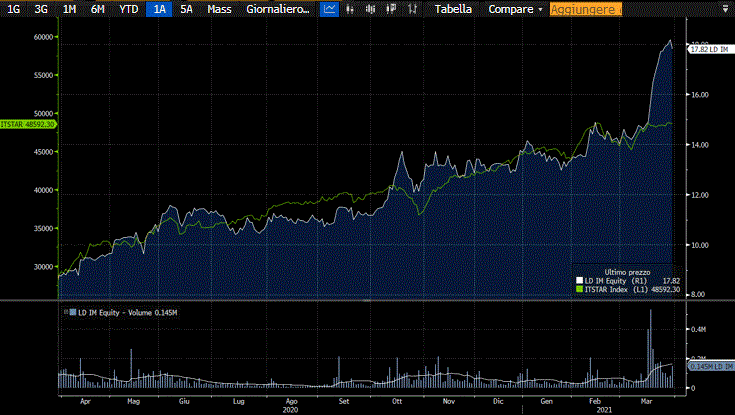Screen dimensions: 735x415
Task: Open the Tabella view tab
Action: click(453, 9)
